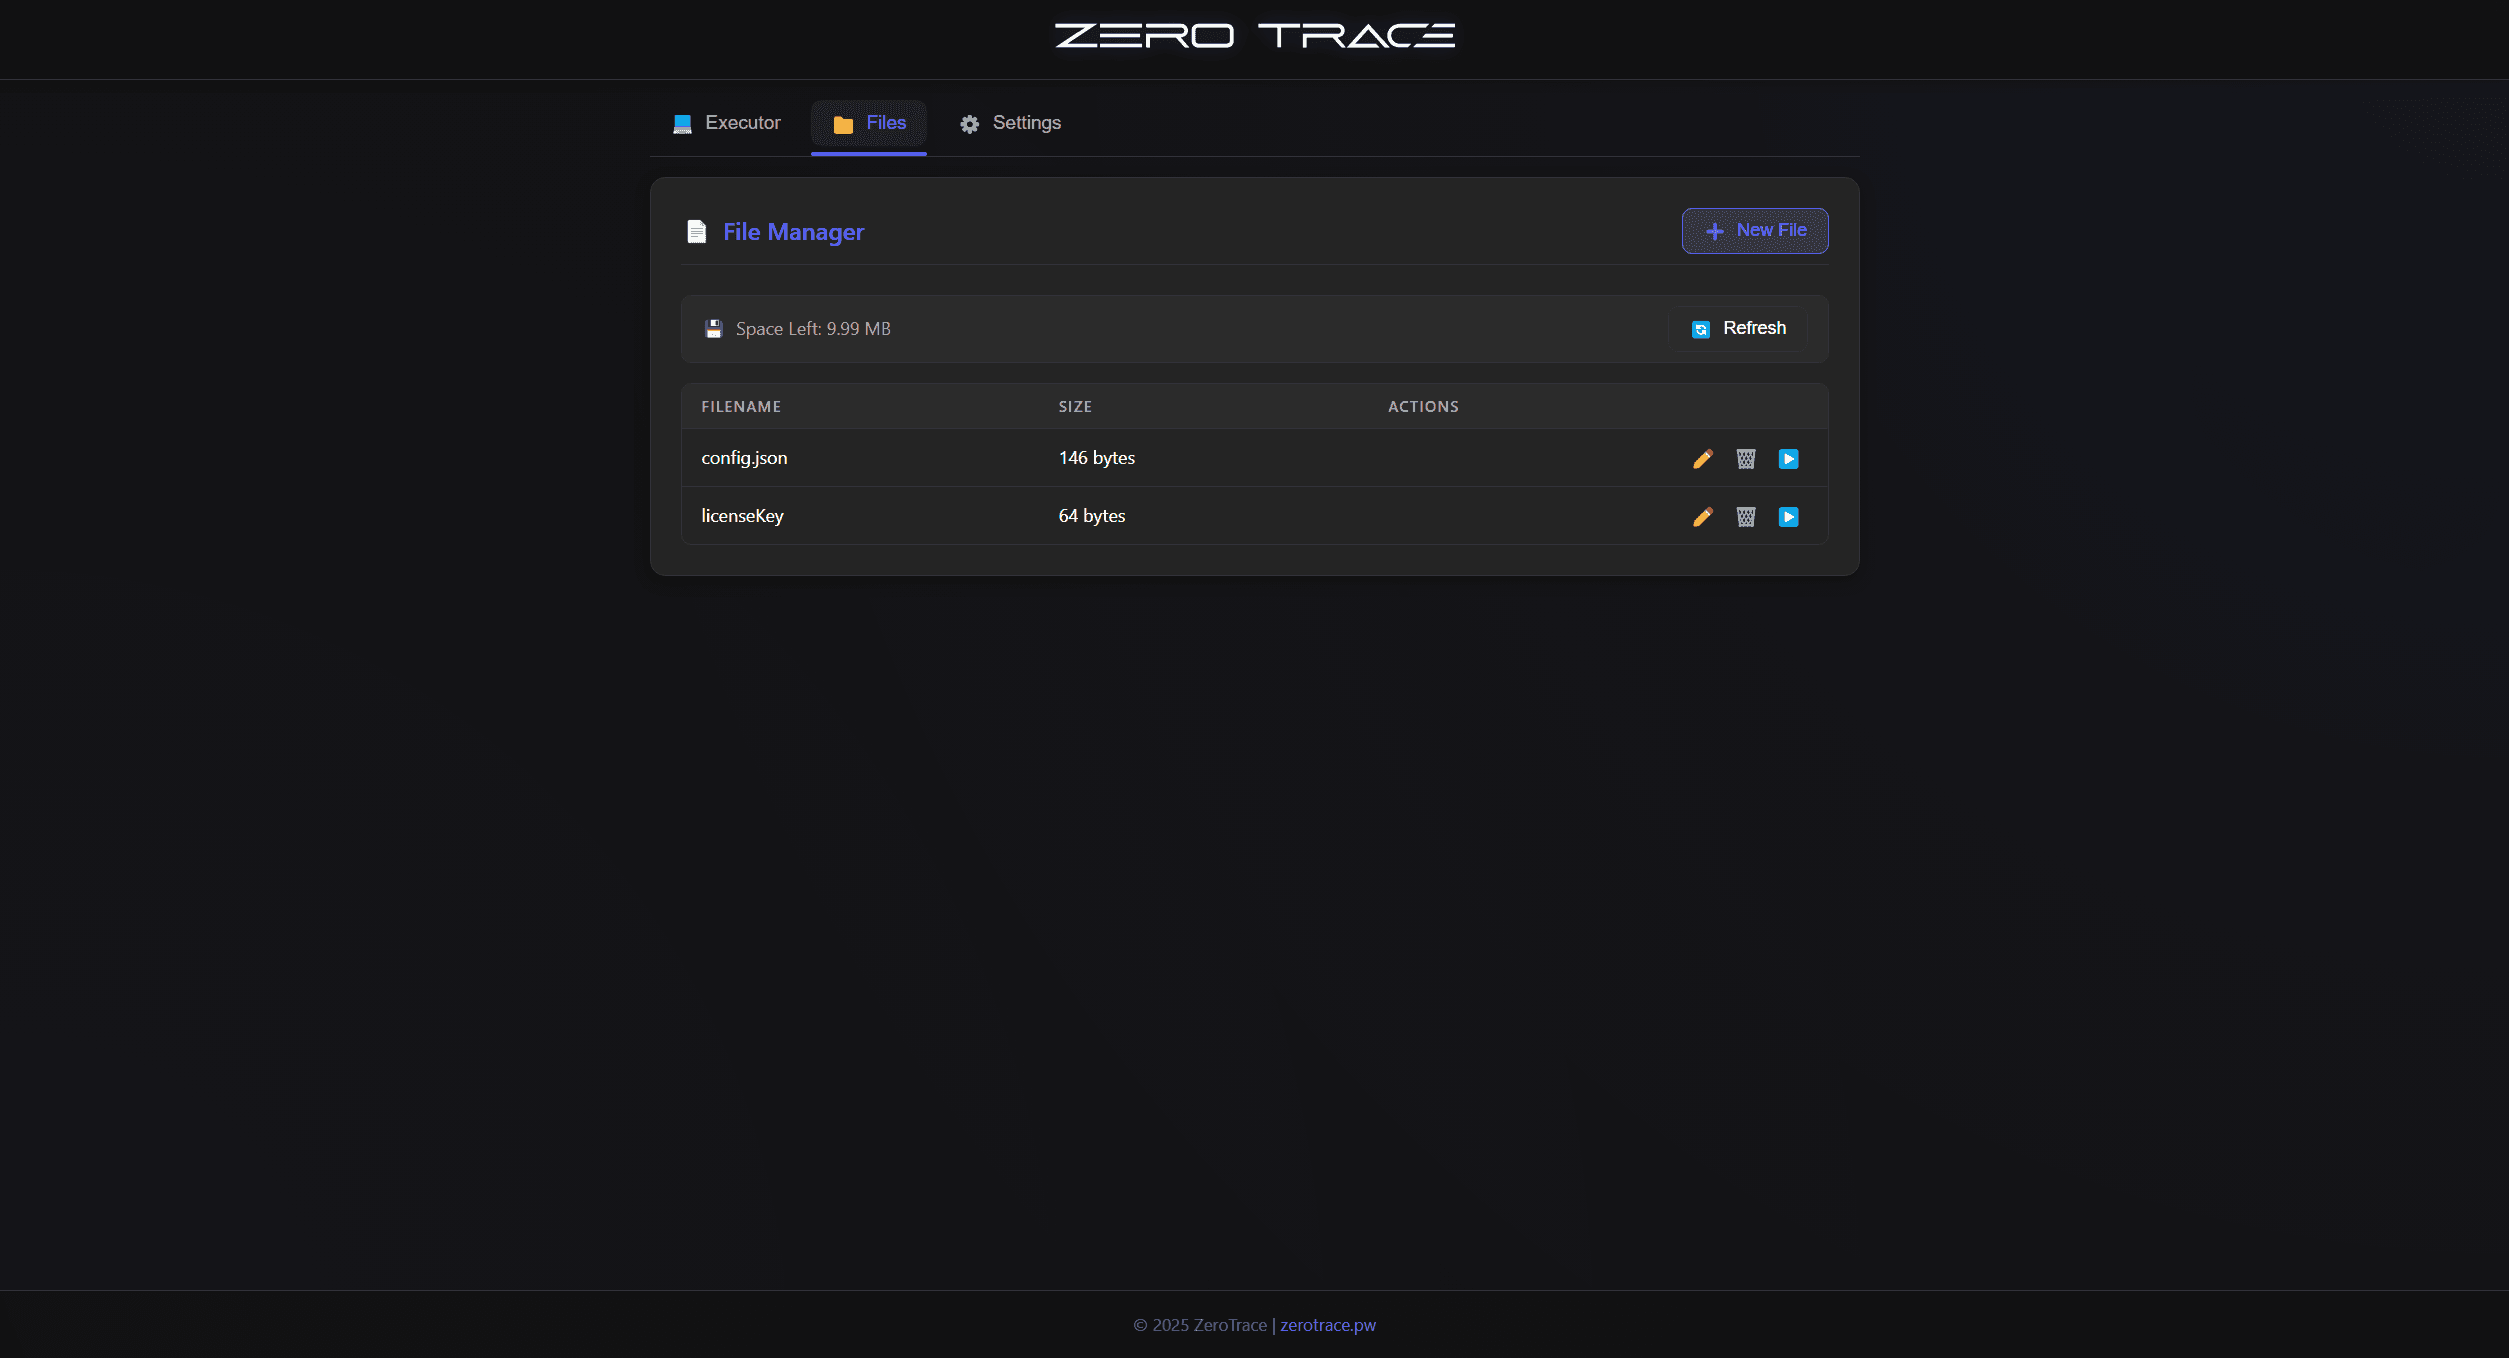
Task: Click the document icon beside File Manager
Action: coord(697,232)
